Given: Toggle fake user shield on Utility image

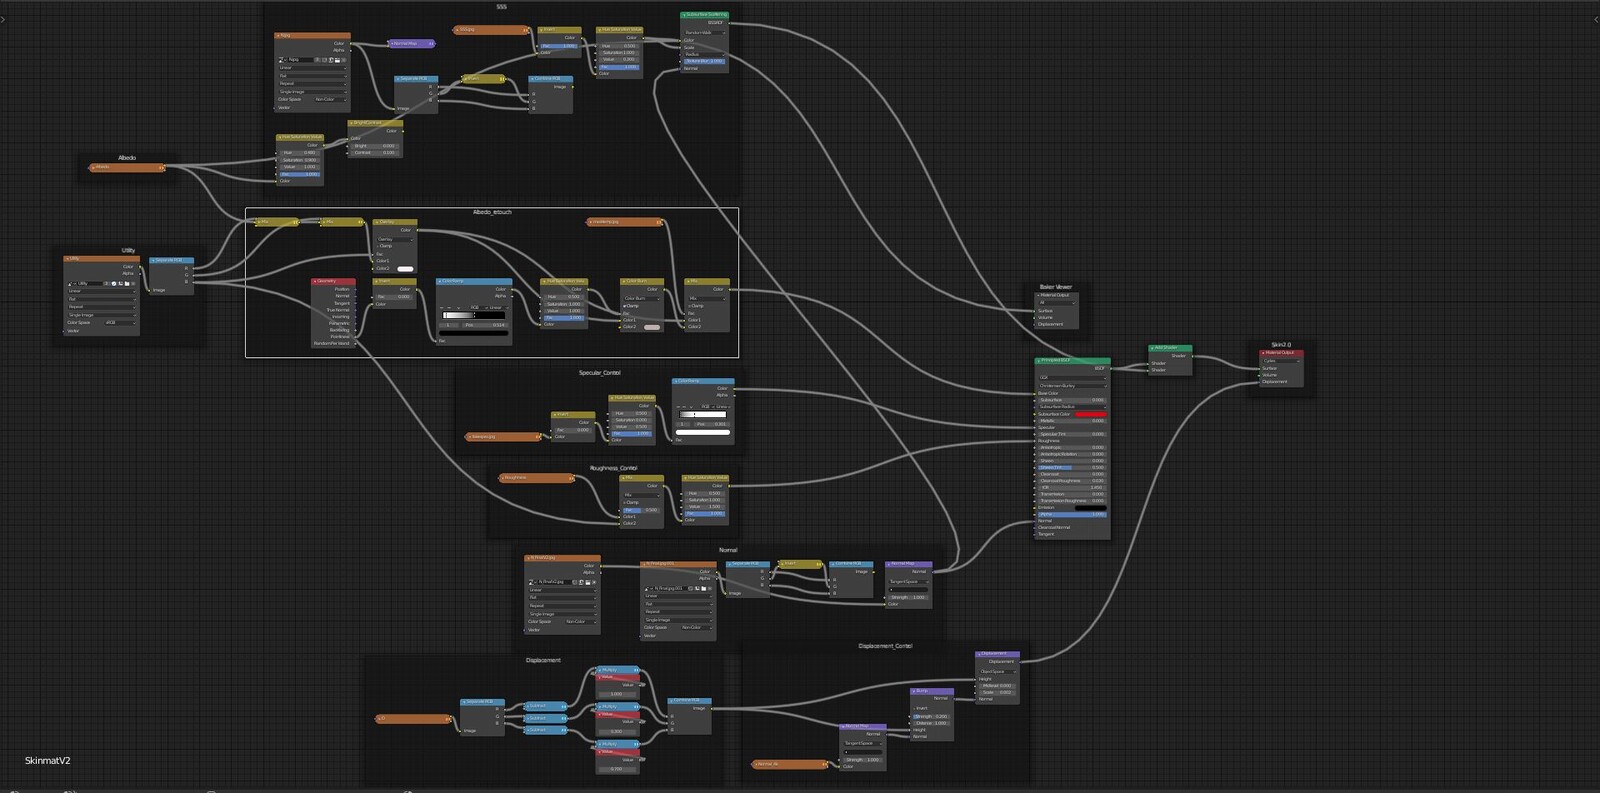Looking at the screenshot, I should [x=114, y=284].
